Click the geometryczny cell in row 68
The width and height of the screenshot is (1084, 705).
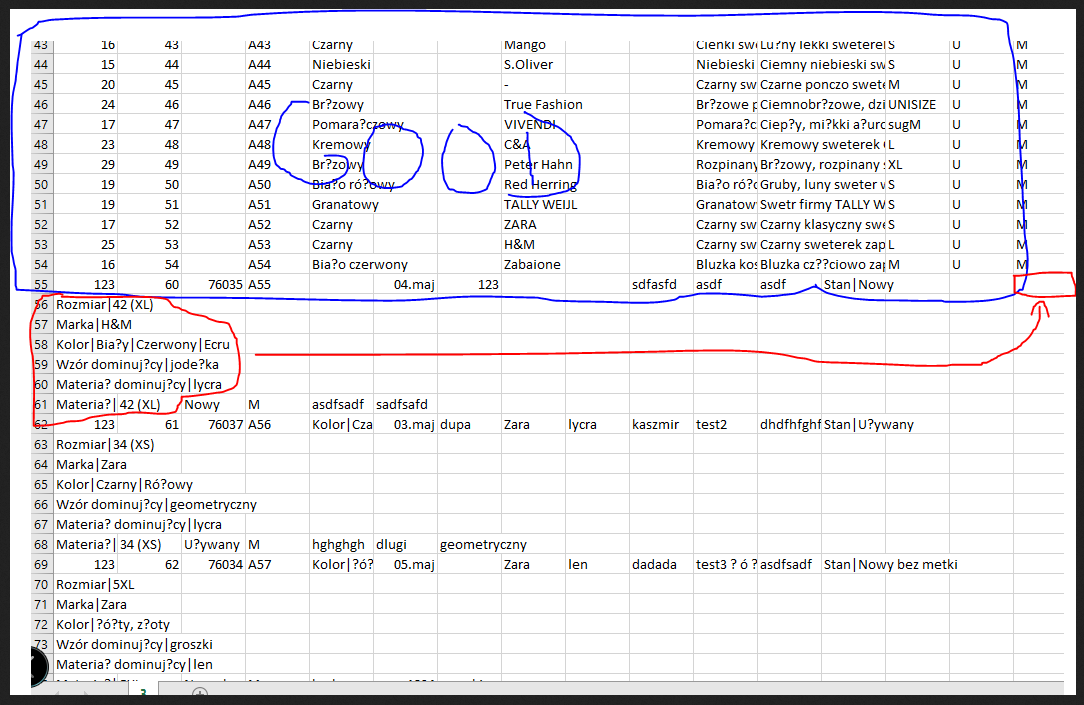(x=483, y=545)
